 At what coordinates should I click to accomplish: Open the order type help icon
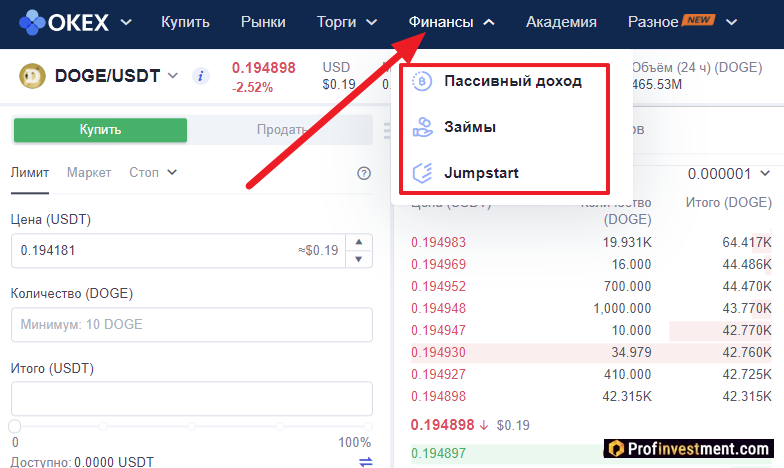(364, 173)
